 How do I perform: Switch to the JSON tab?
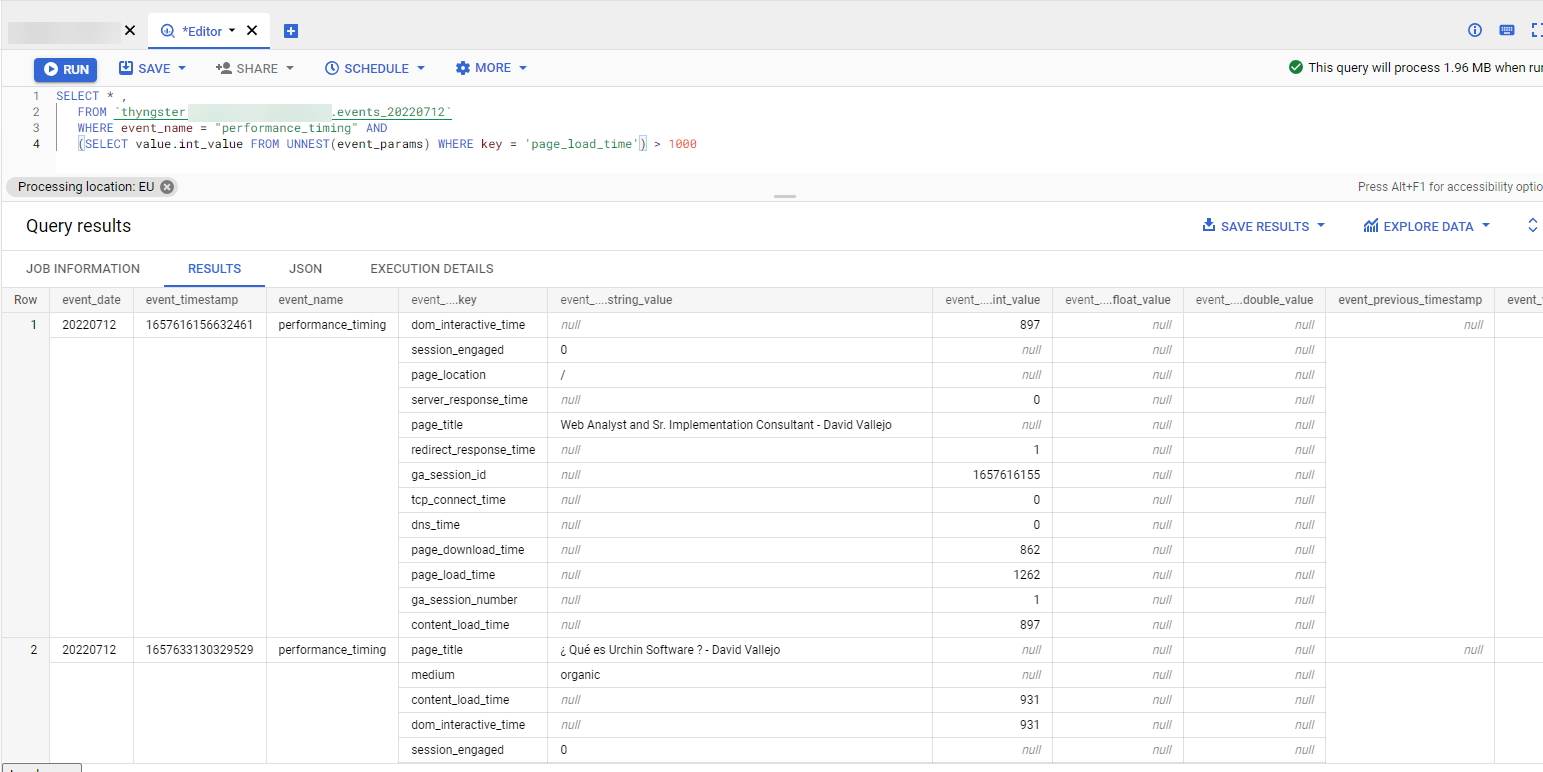tap(305, 269)
